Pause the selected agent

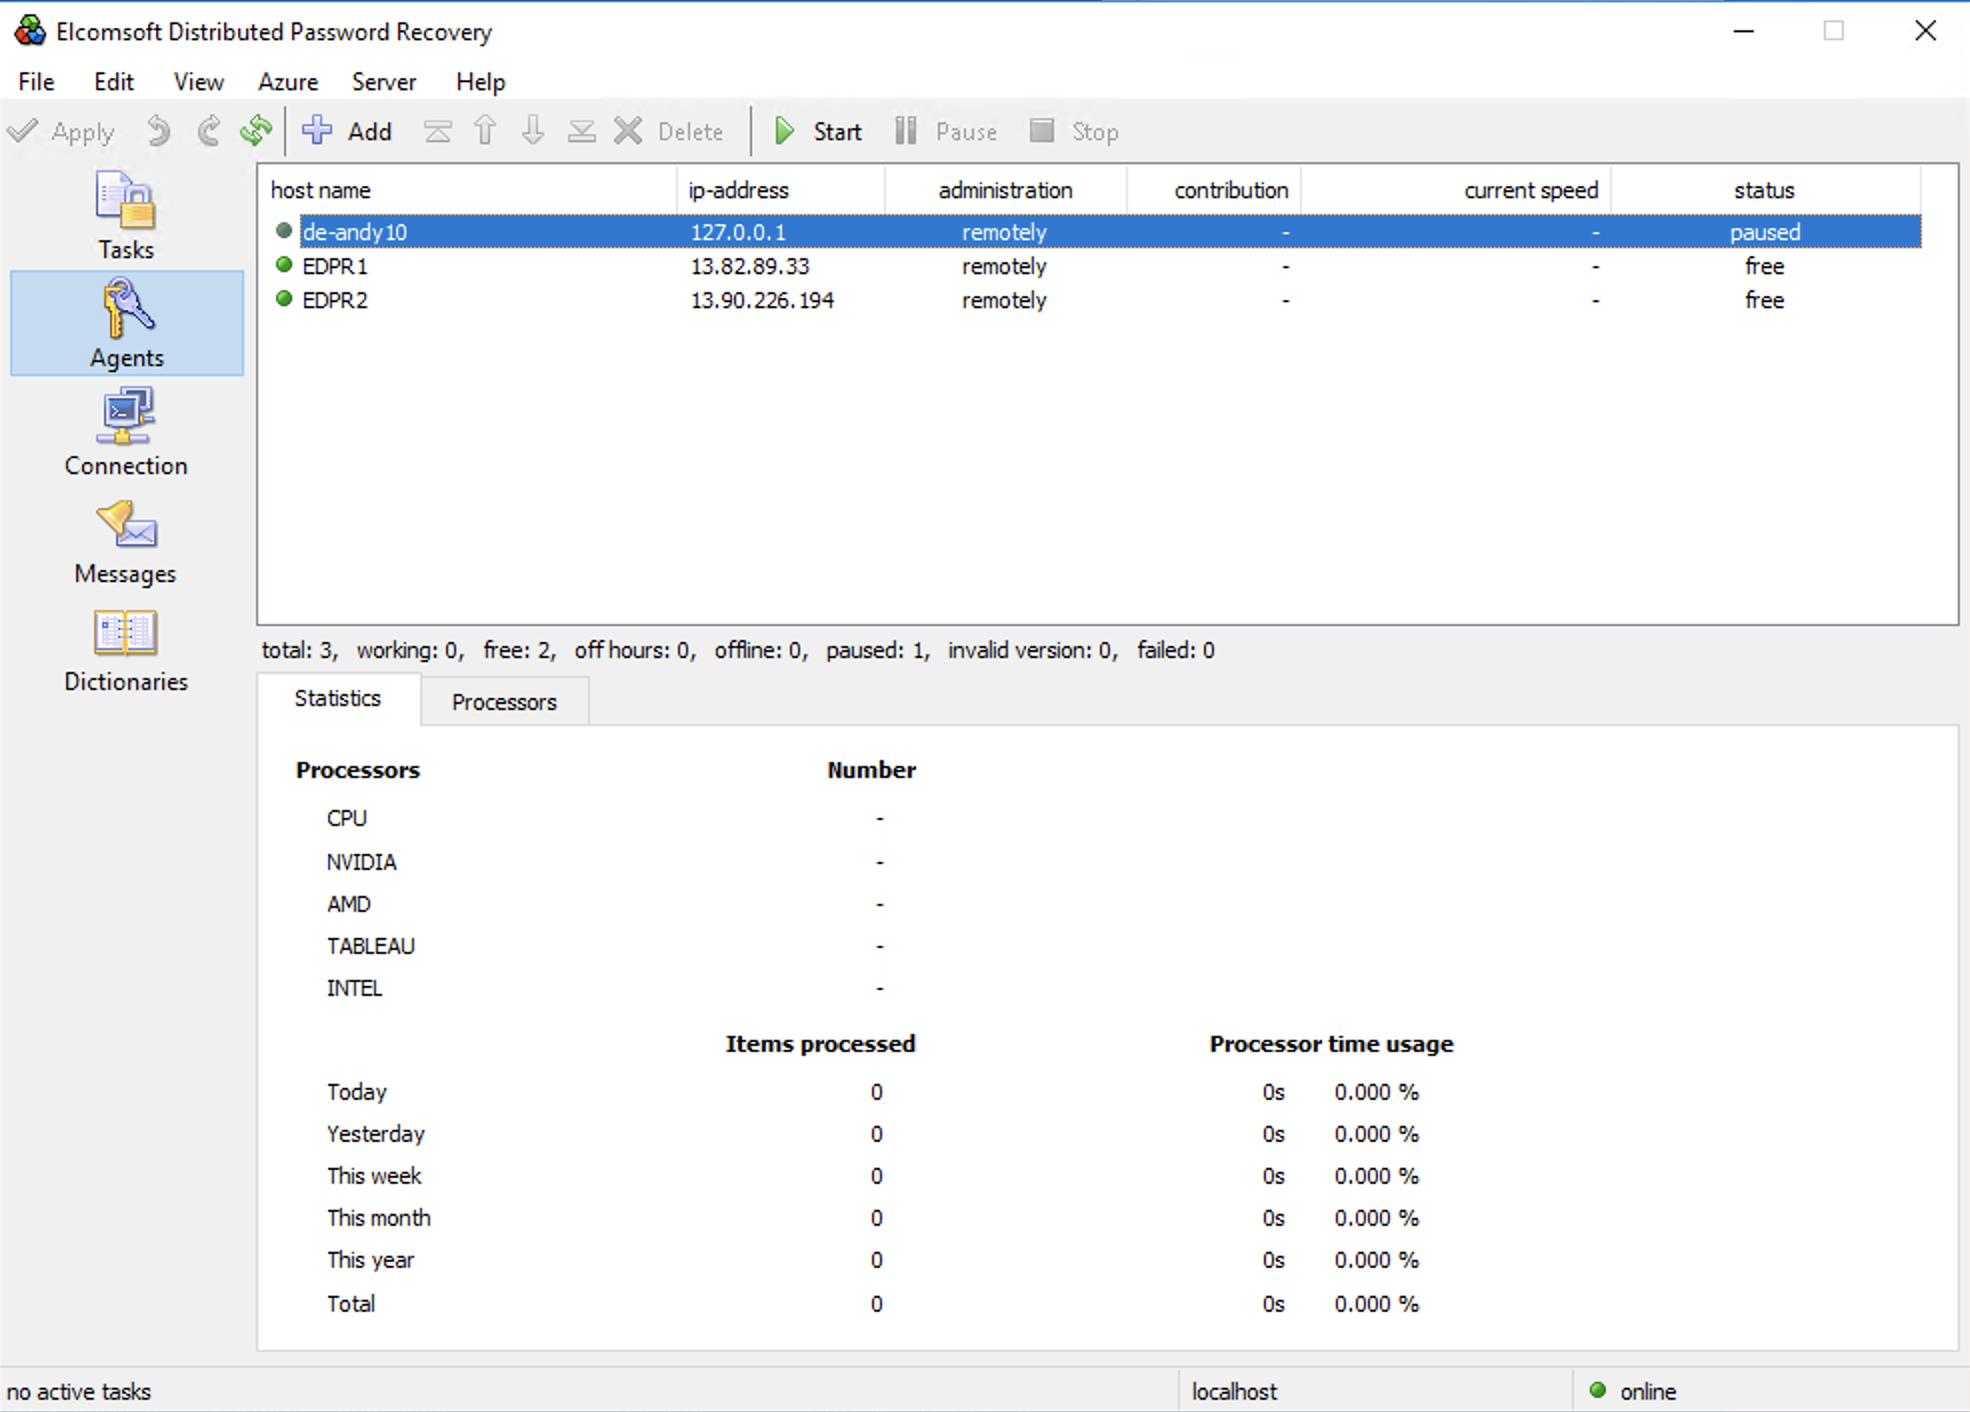point(945,131)
